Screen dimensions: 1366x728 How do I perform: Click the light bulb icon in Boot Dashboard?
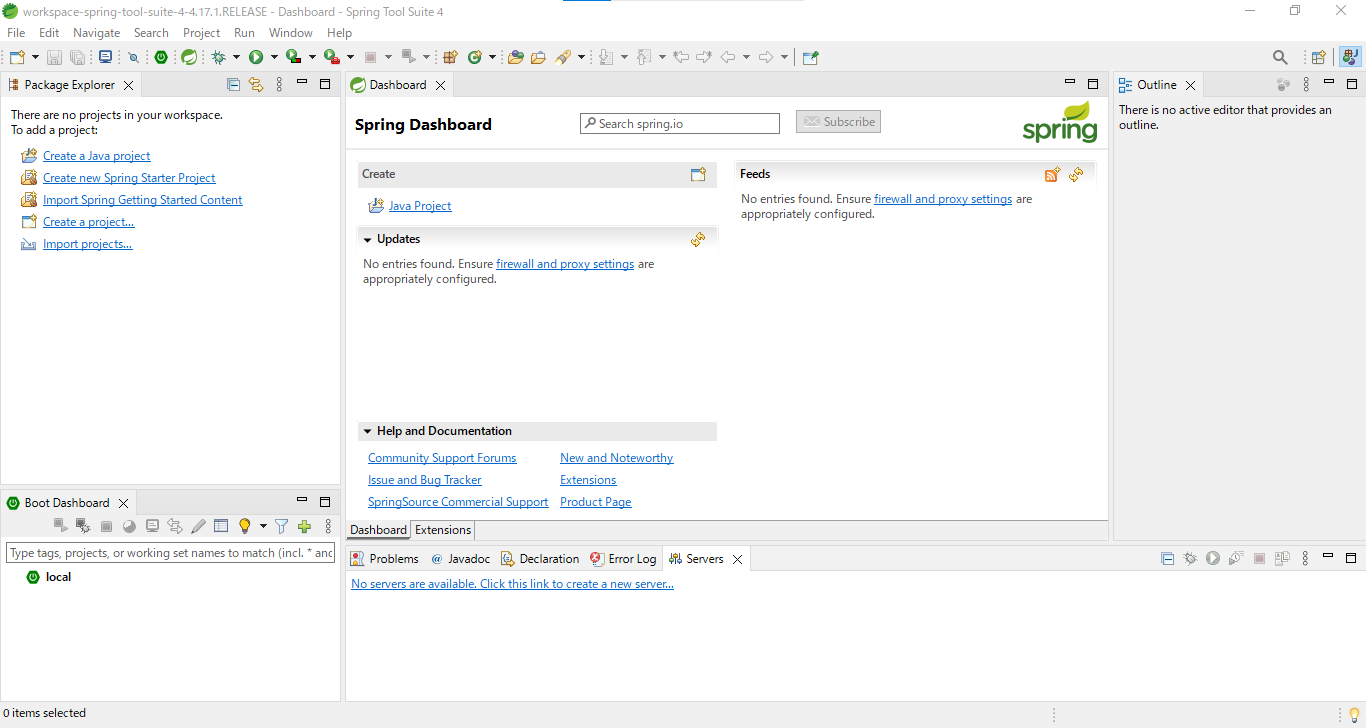(244, 526)
